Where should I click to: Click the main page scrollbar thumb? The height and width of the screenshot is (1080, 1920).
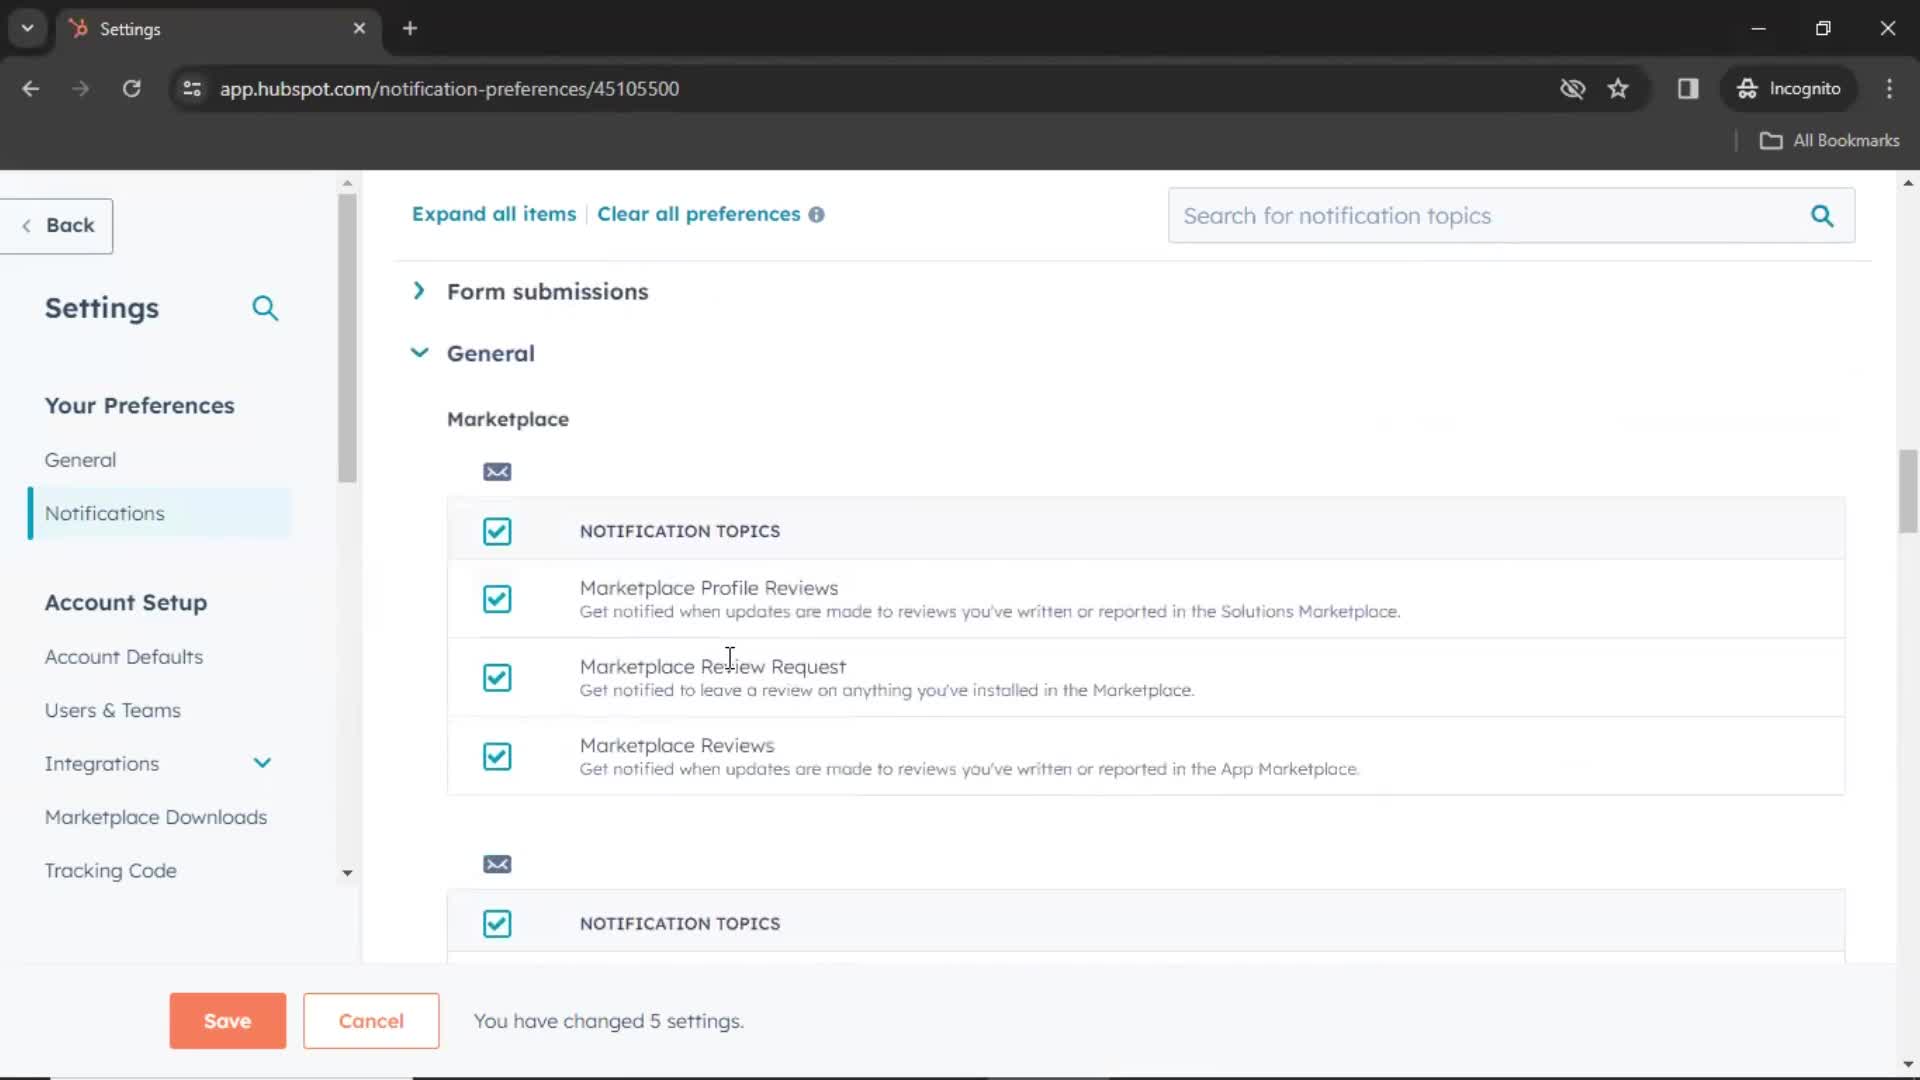pyautogui.click(x=1908, y=491)
